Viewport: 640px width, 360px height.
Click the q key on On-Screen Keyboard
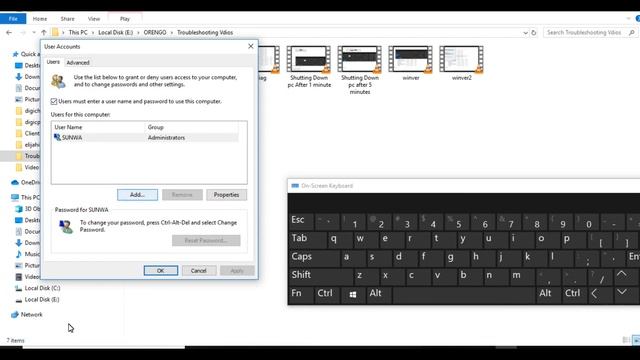pos(340,239)
